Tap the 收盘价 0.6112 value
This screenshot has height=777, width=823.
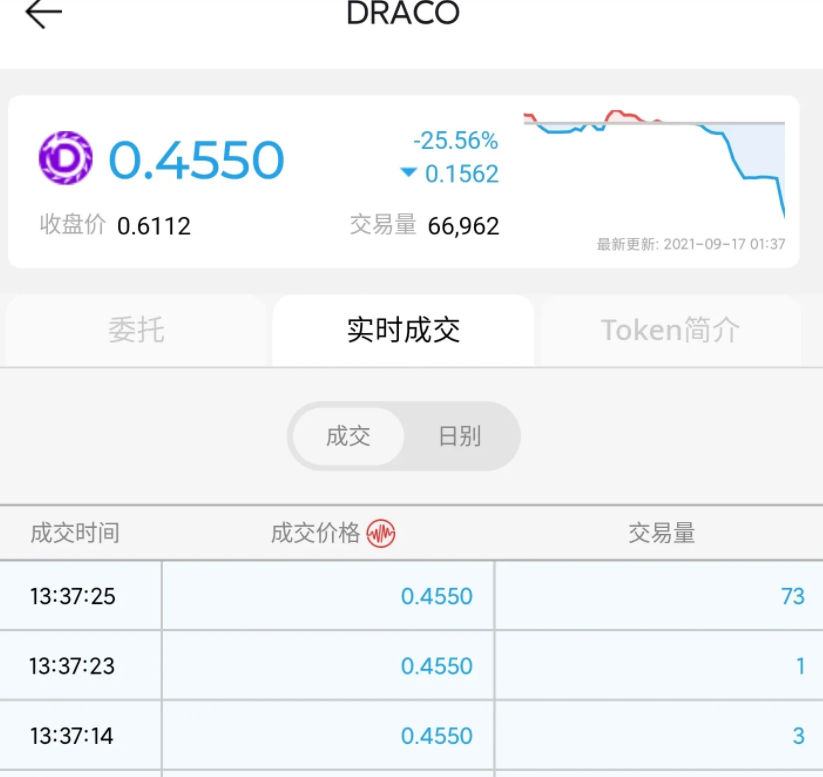tap(154, 226)
